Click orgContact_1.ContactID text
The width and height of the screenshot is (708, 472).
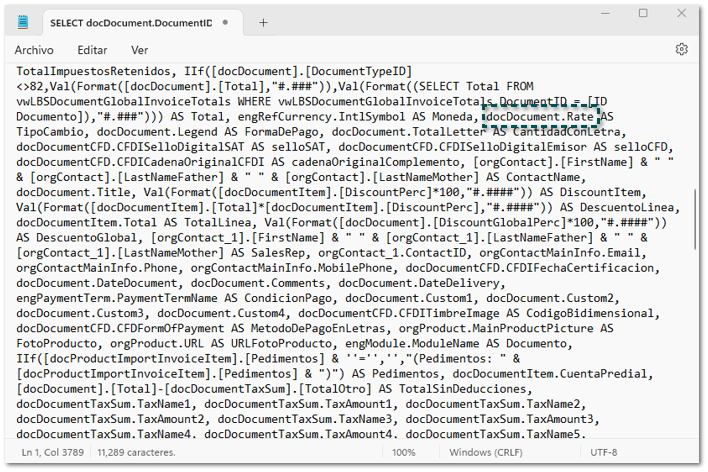(392, 253)
